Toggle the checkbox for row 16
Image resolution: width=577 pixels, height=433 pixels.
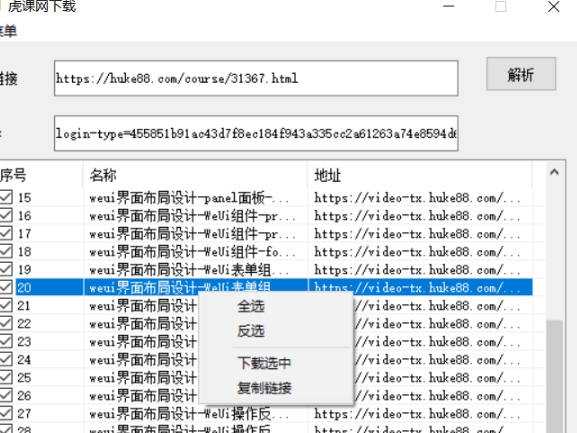(x=6, y=215)
